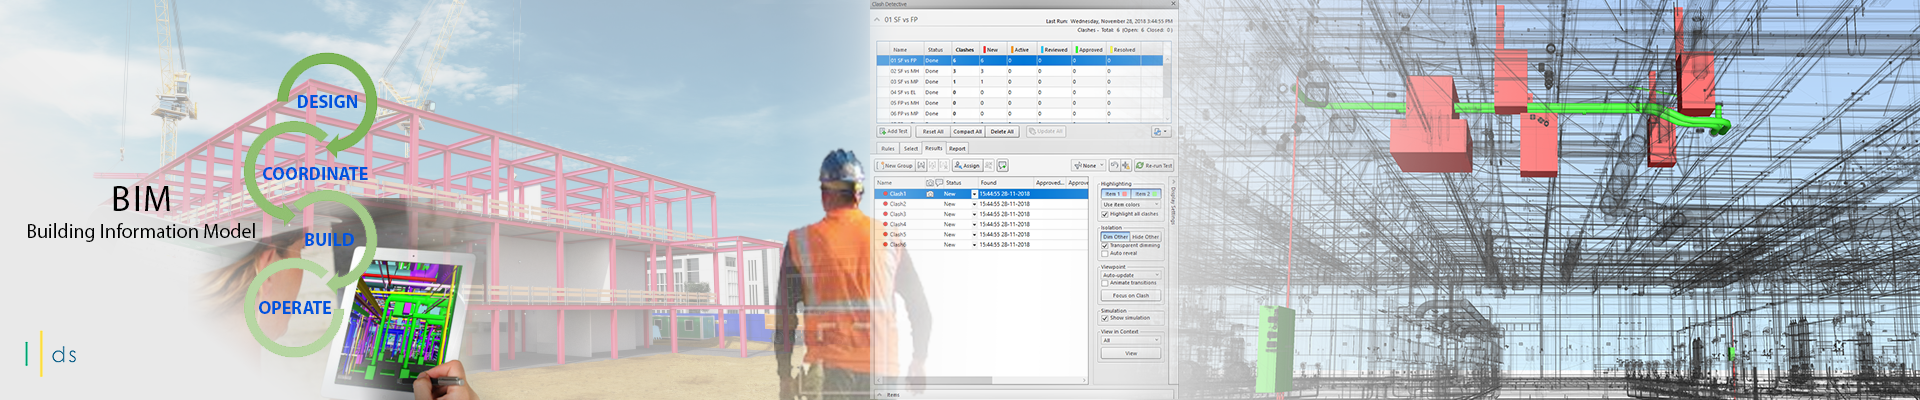Click the viewpoint camera column header icon

(x=930, y=183)
